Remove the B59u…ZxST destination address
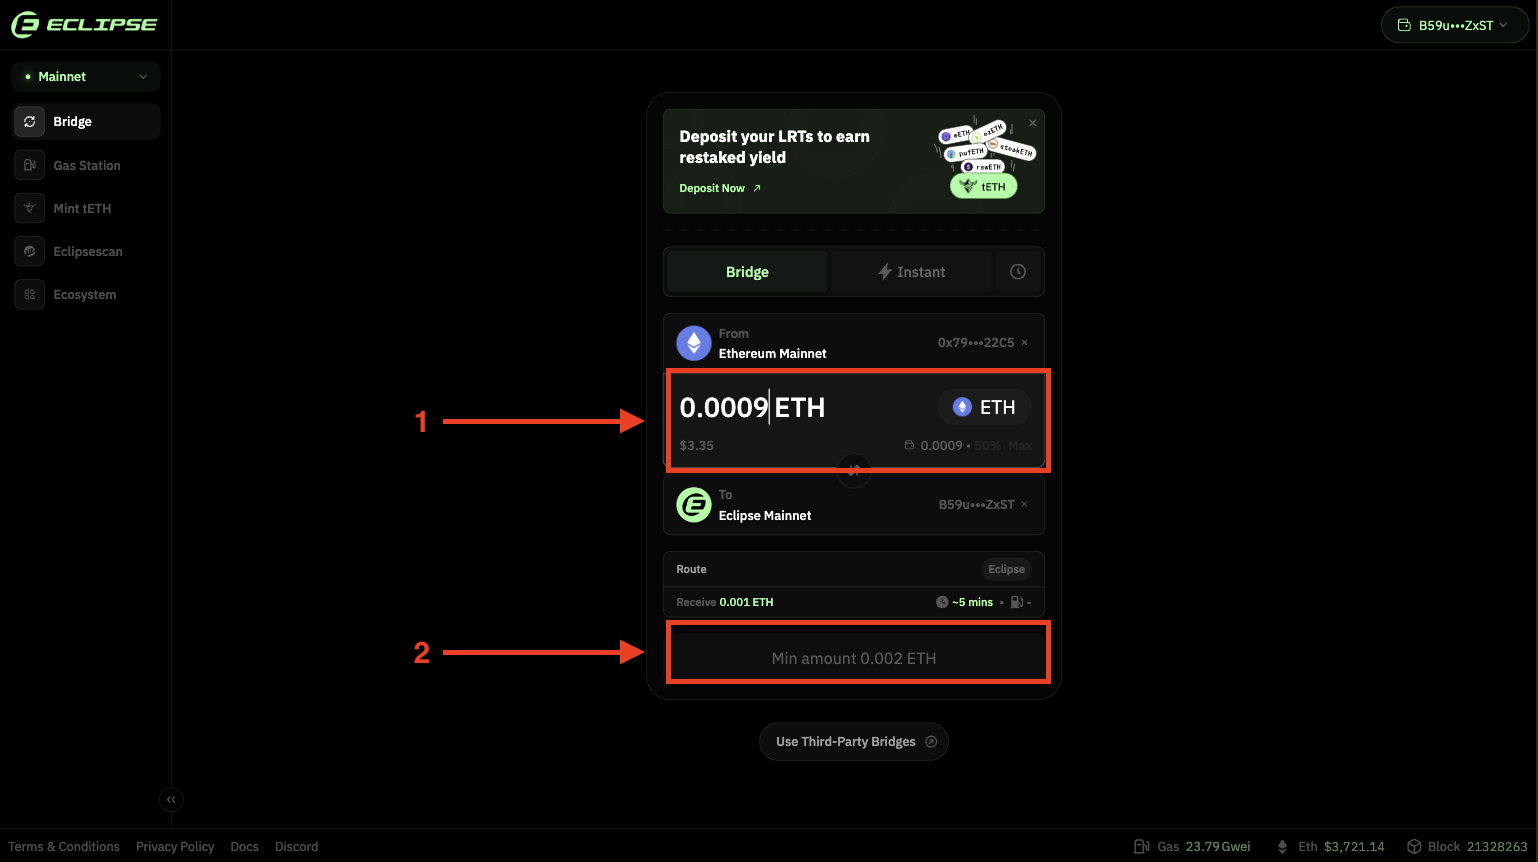This screenshot has width=1538, height=862. coord(1024,505)
